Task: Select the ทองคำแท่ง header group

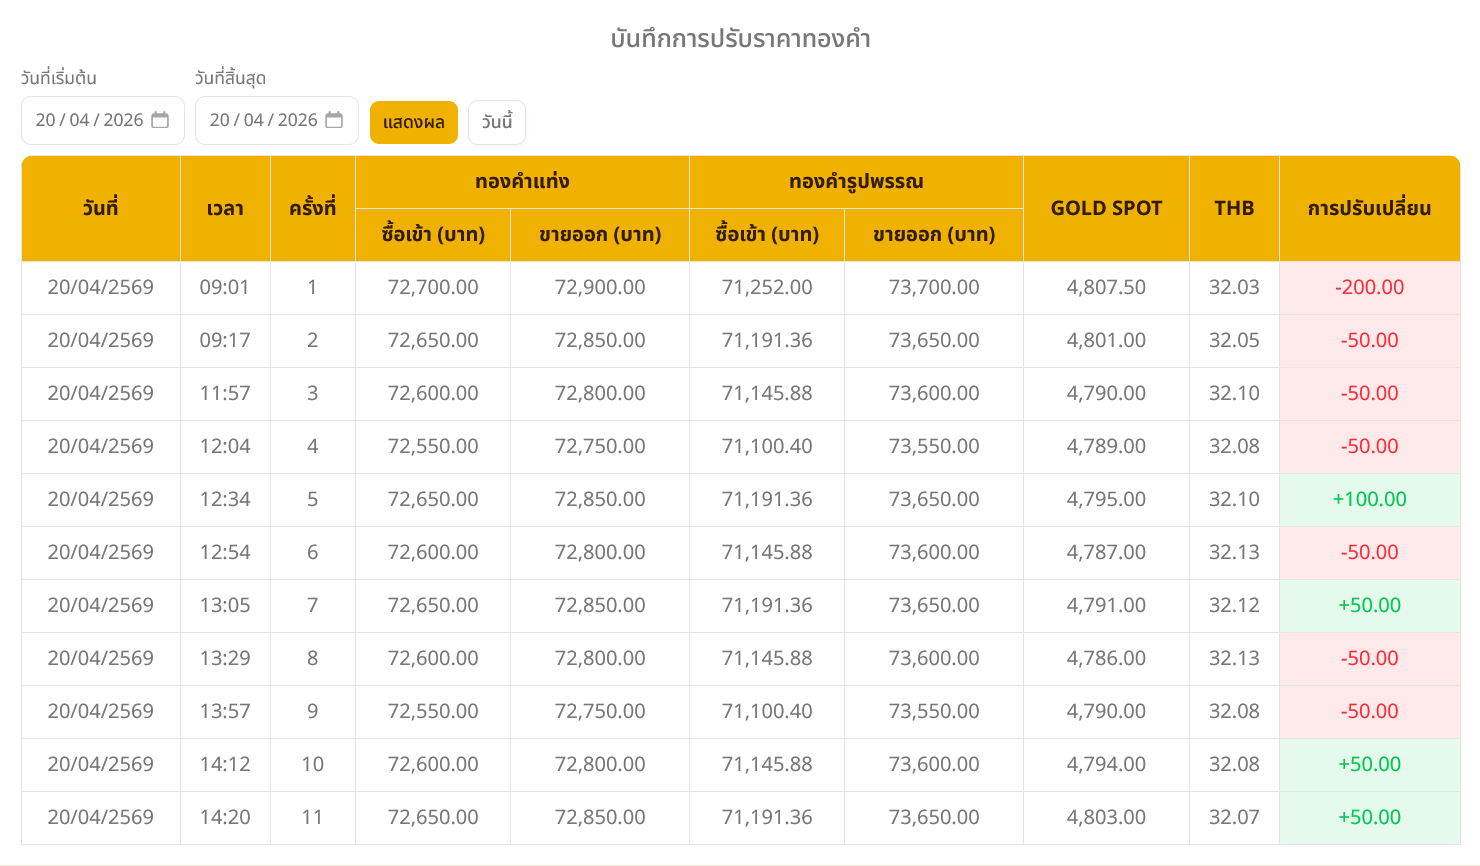Action: [522, 182]
